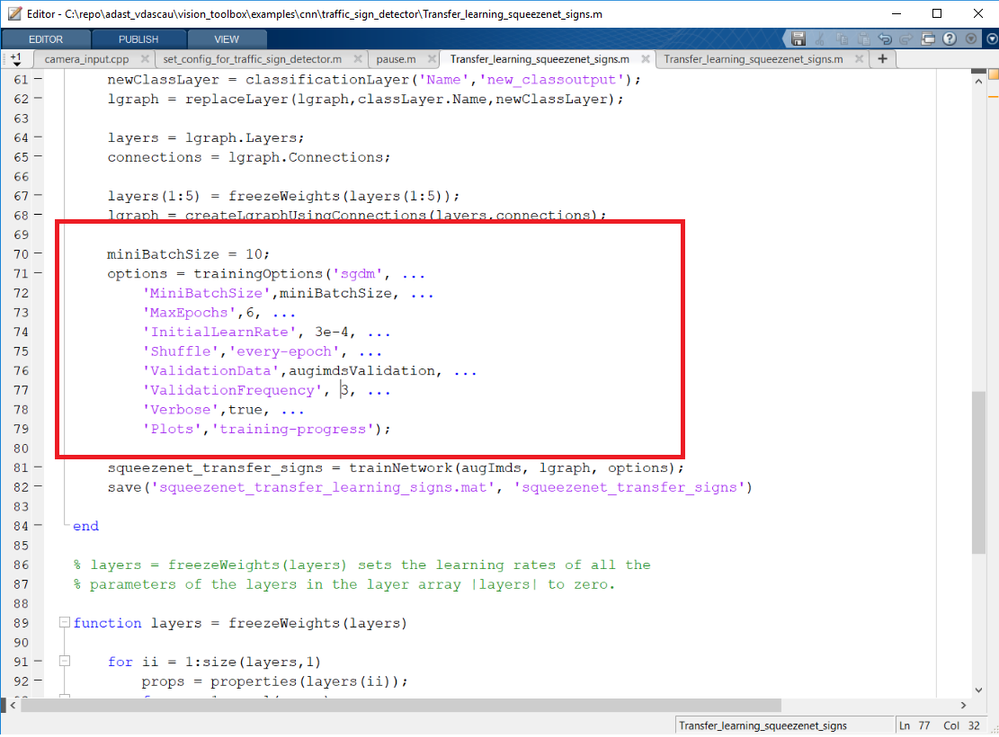
Task: Toggle breakpoint at line 67
Action: 38,195
